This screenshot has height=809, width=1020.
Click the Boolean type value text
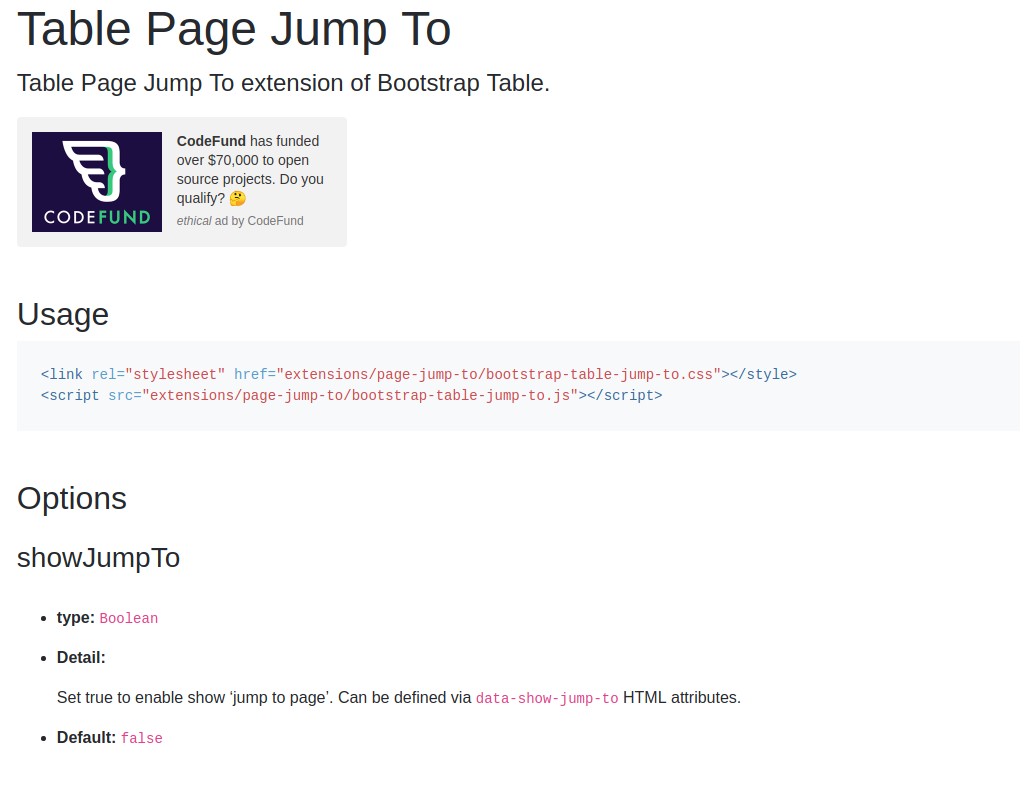coord(128,618)
